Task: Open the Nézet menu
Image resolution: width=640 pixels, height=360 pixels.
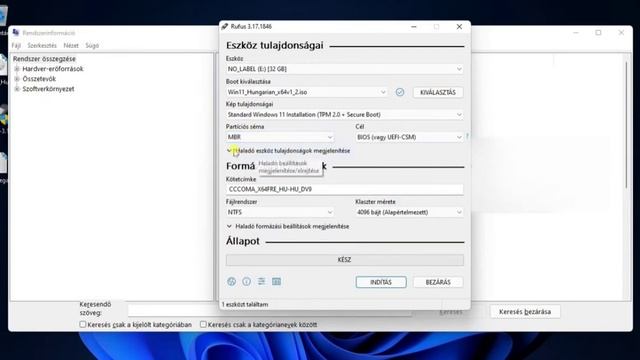Action: (71, 45)
